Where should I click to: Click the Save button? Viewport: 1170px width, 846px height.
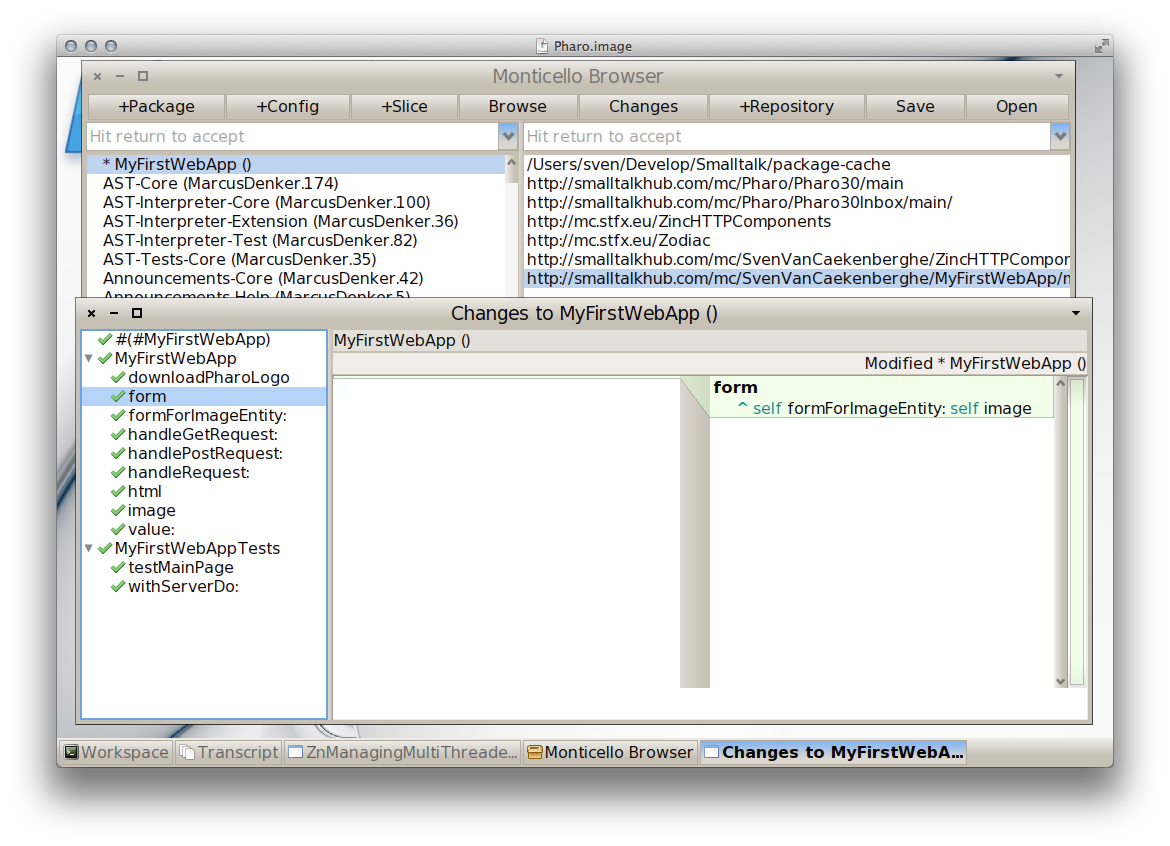point(915,107)
